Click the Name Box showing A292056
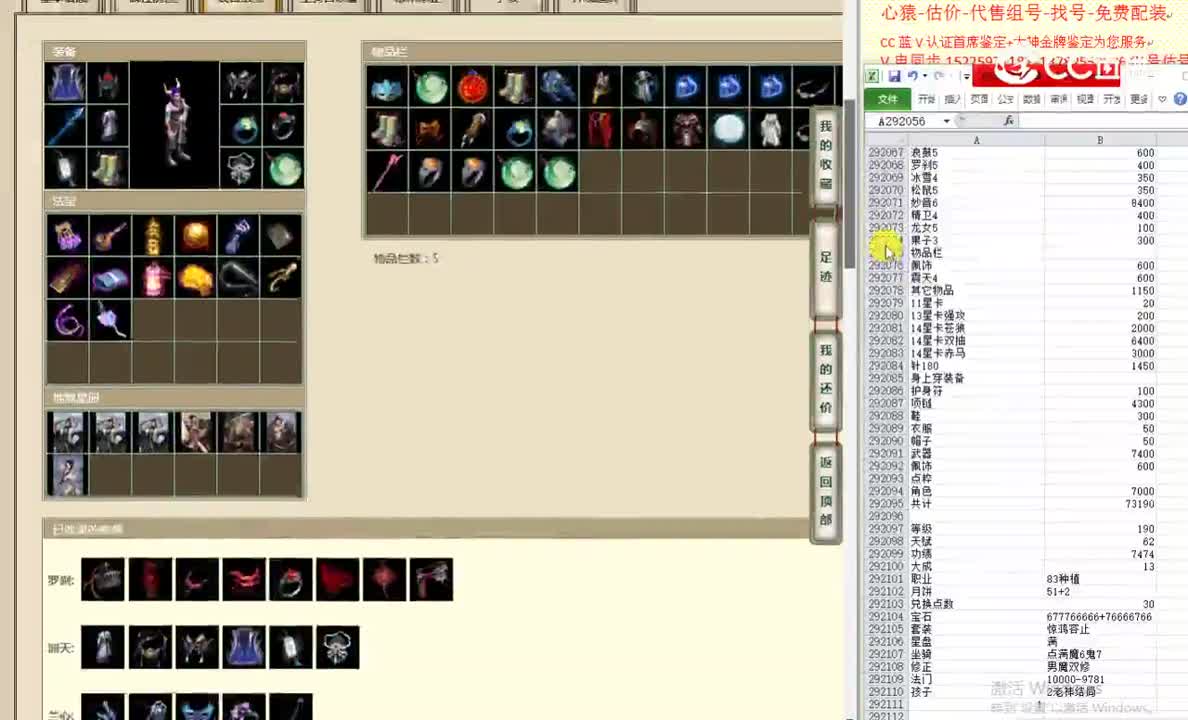This screenshot has width=1188, height=720. pos(903,121)
